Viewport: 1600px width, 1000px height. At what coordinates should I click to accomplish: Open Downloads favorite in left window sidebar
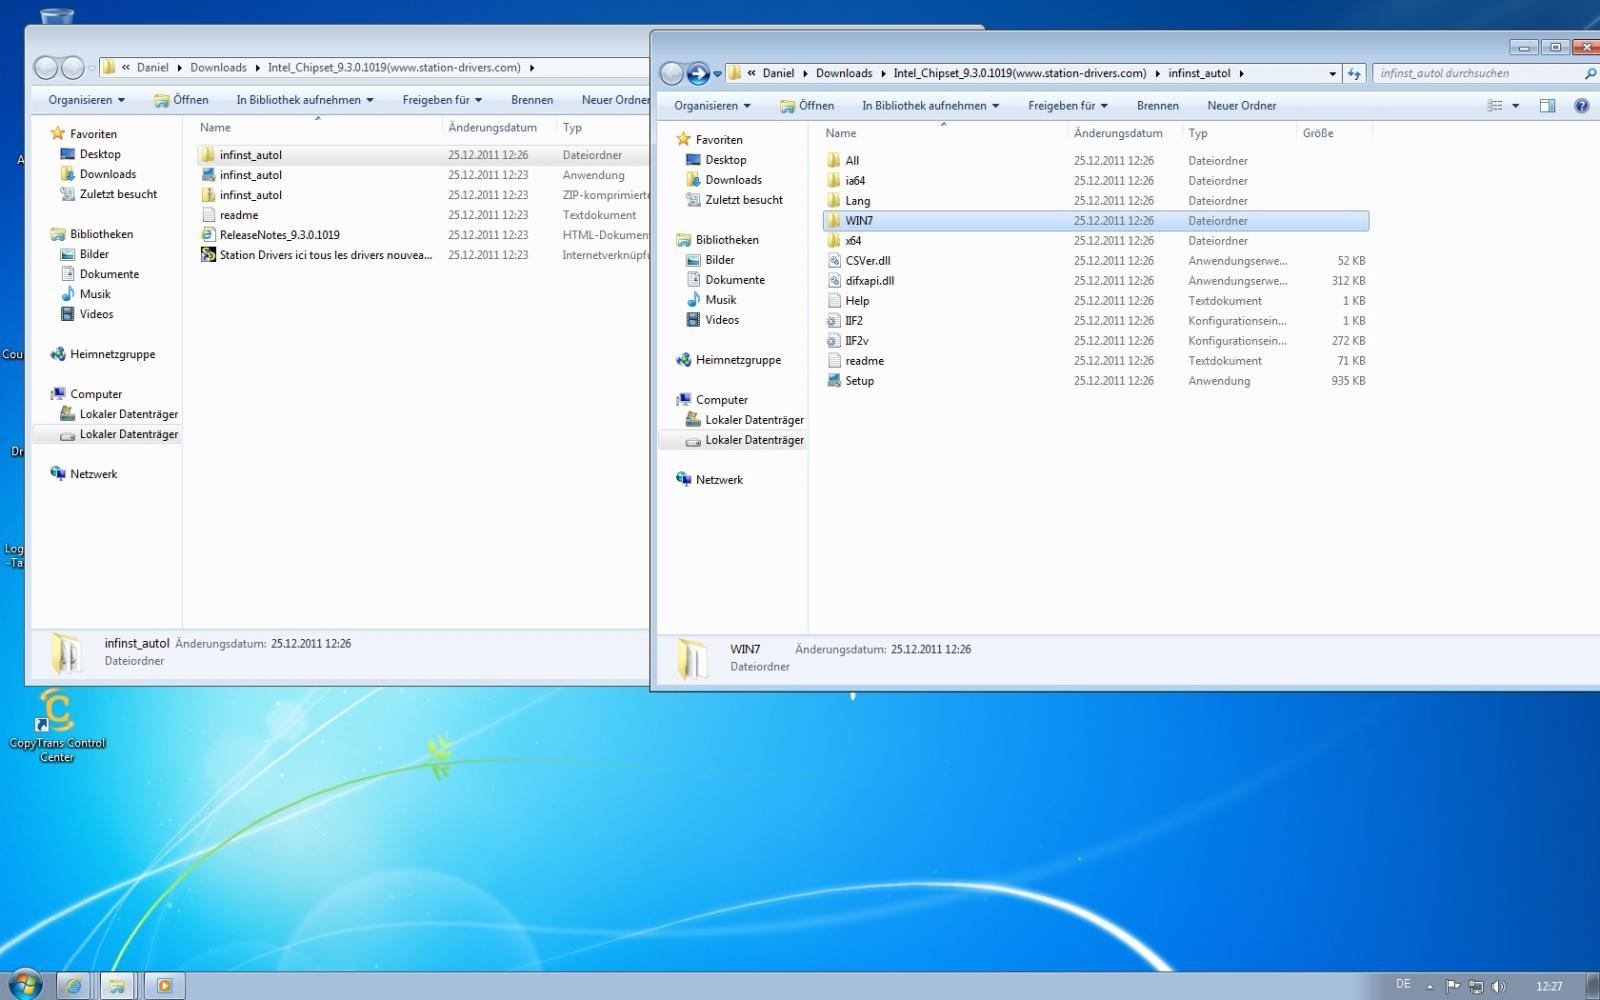98,174
